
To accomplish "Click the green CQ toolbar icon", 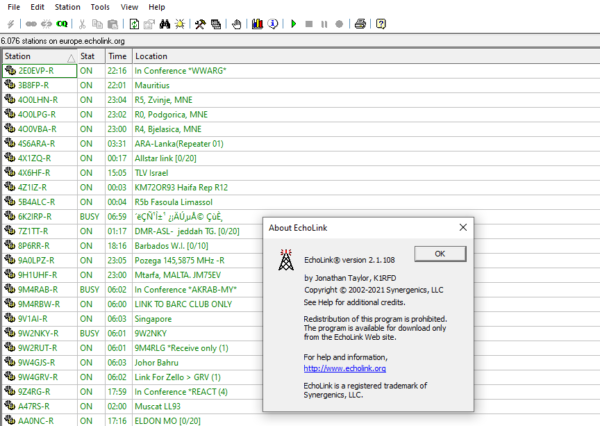I will [x=62, y=24].
